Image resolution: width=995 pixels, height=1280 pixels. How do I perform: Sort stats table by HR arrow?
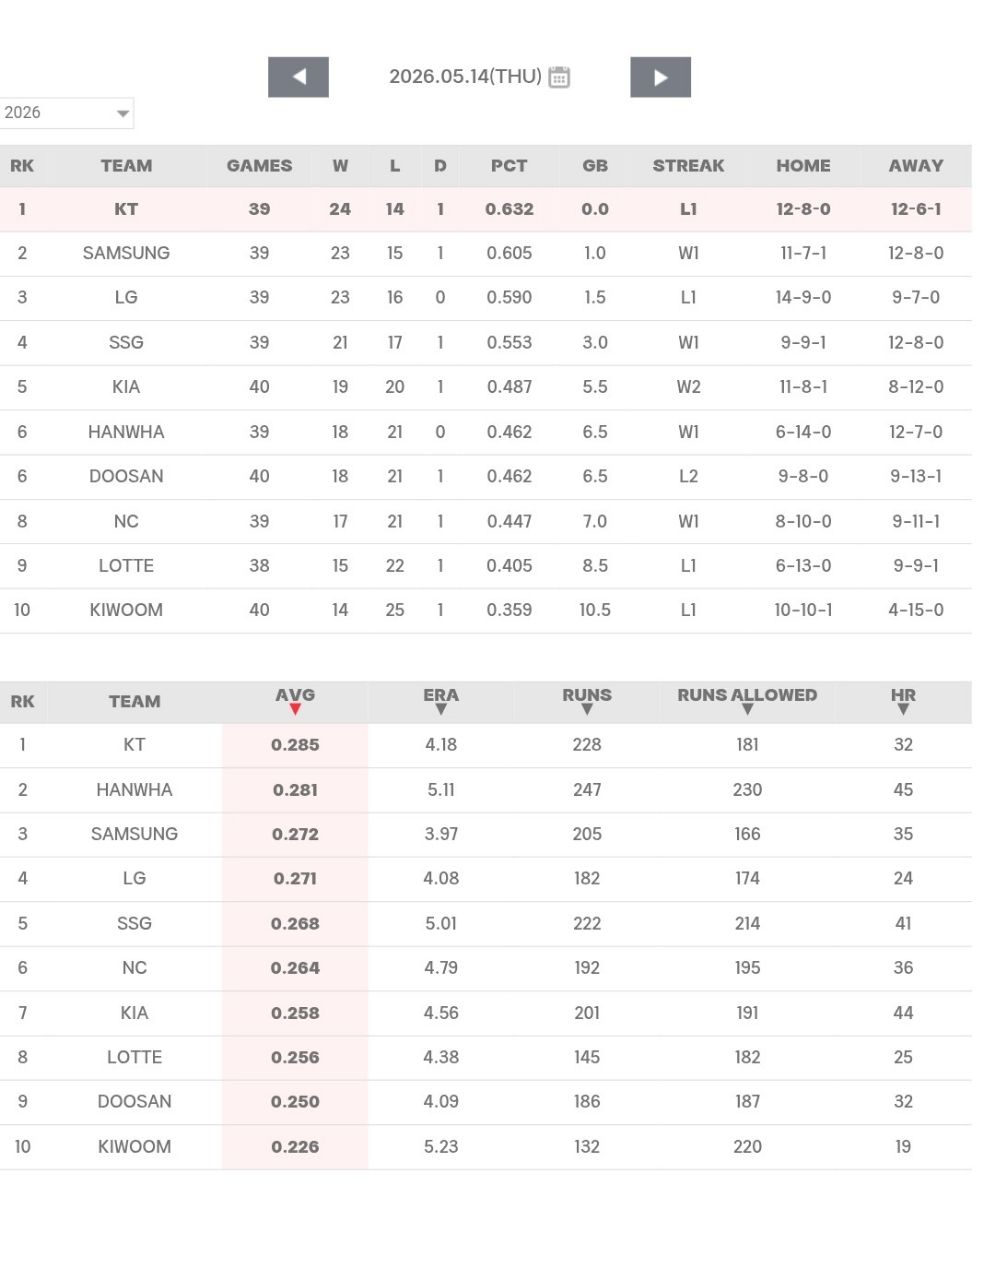[x=903, y=709]
